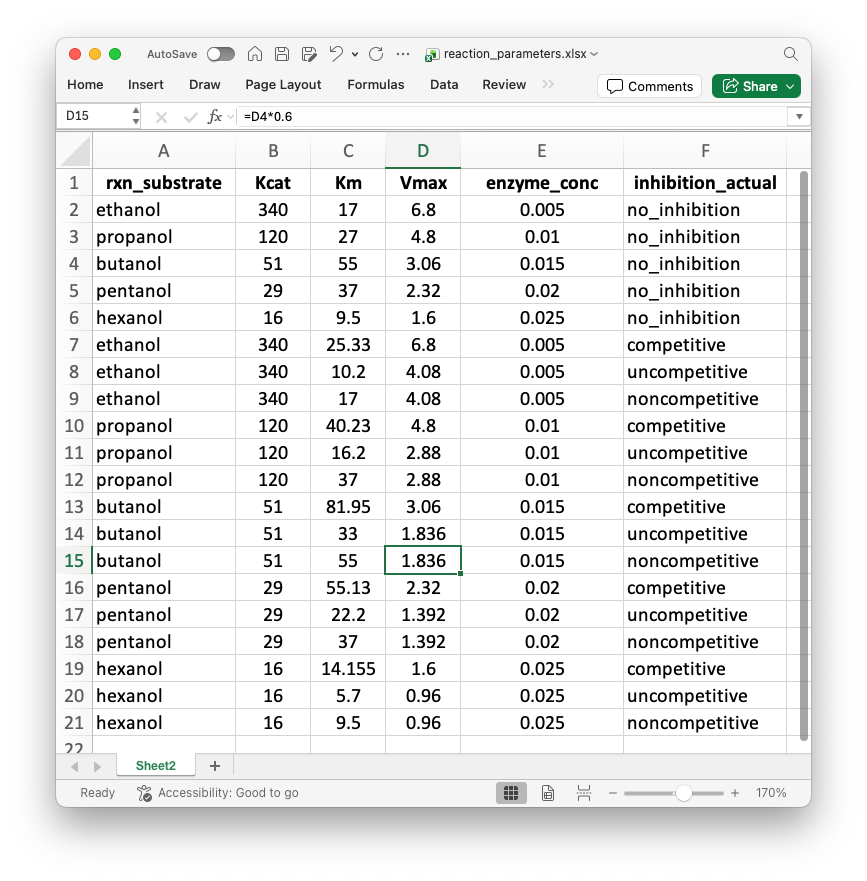Open the Undo history dropdown arrow
Image resolution: width=867 pixels, height=881 pixels.
point(354,55)
